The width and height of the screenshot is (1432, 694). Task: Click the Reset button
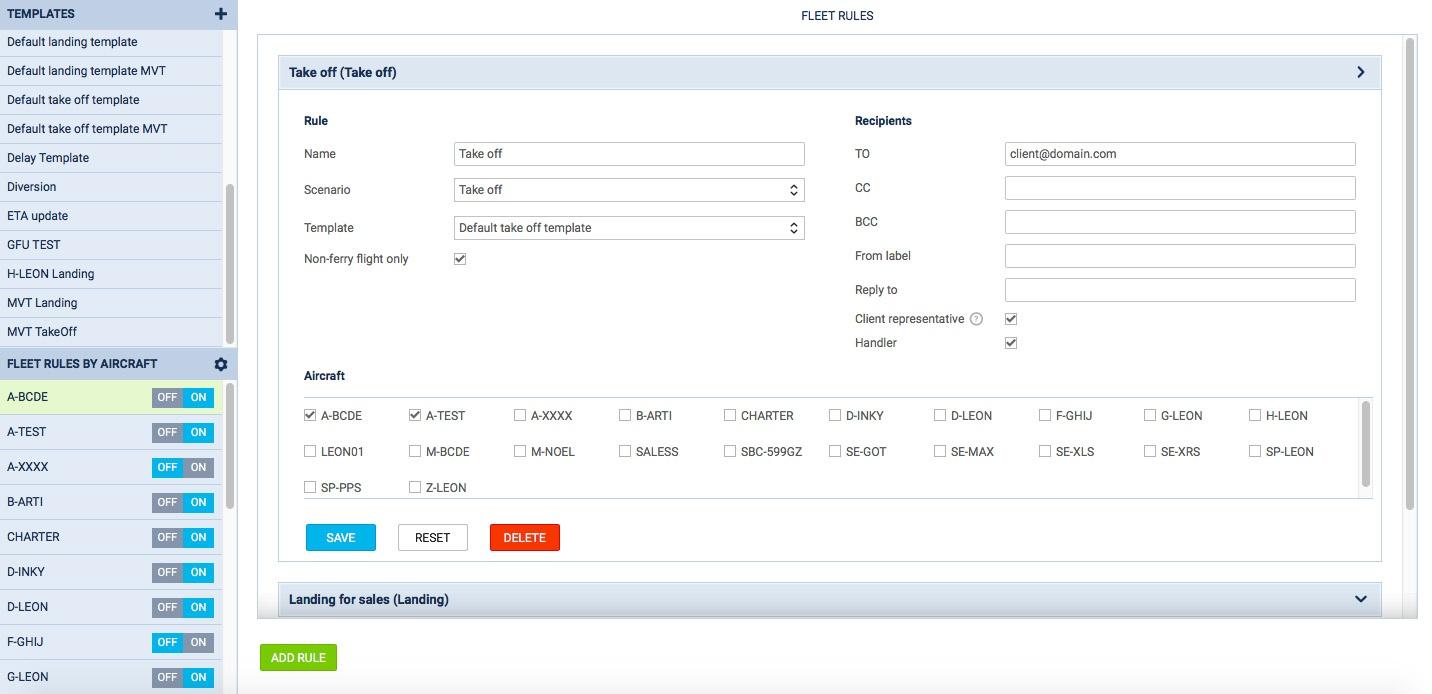[432, 537]
